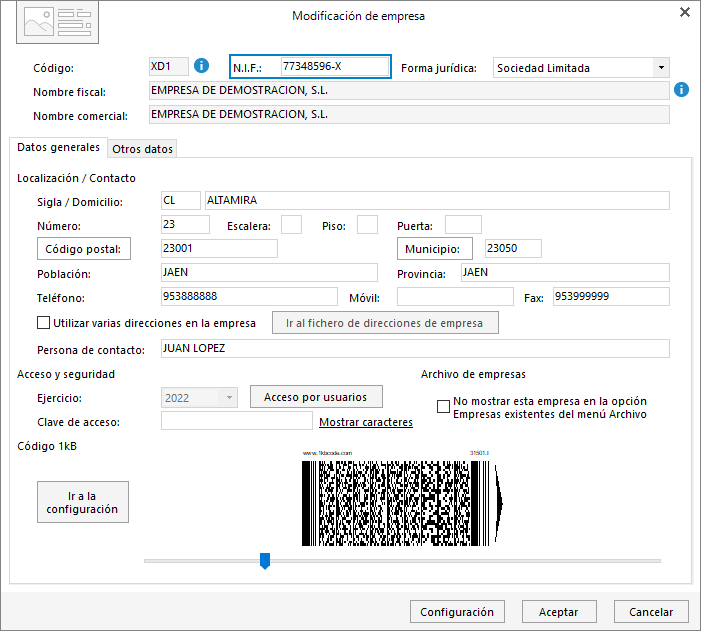Click the info icon next to Código
The image size is (701, 631).
(201, 66)
